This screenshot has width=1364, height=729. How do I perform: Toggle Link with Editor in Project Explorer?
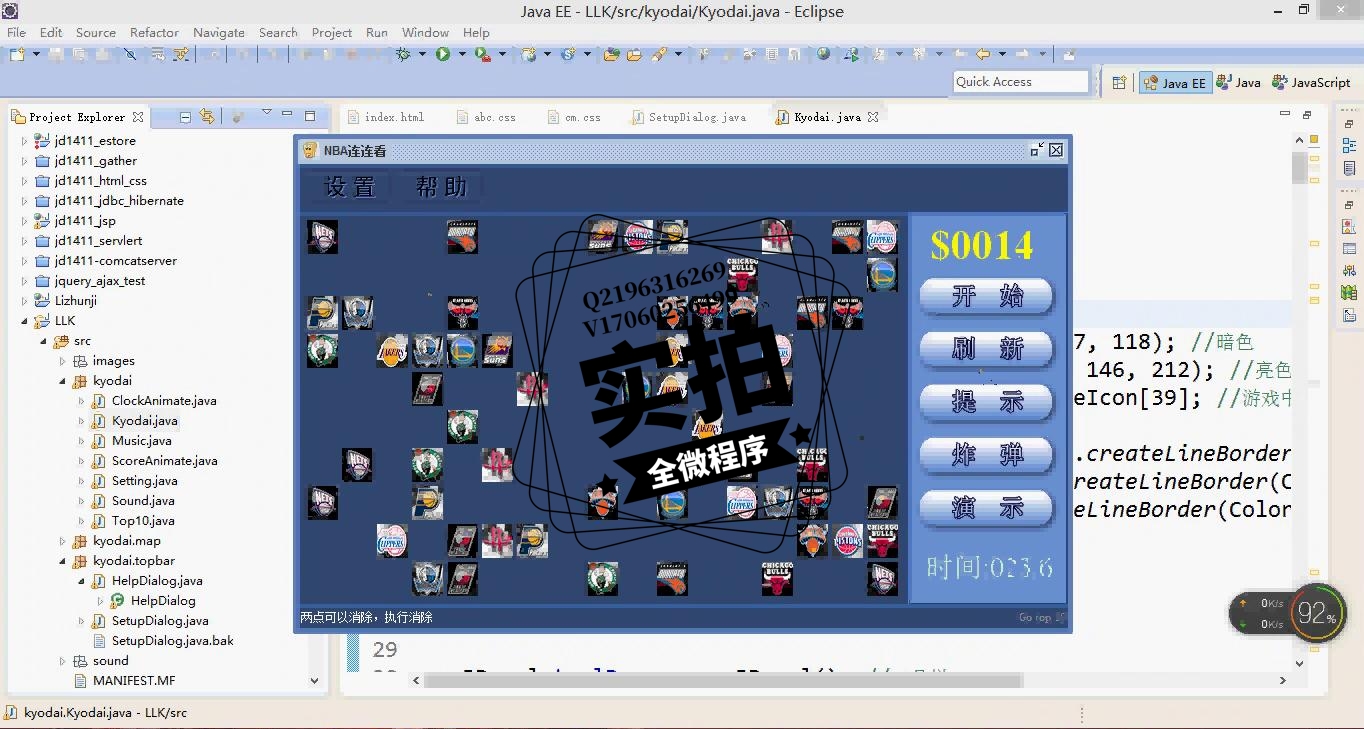[x=207, y=116]
